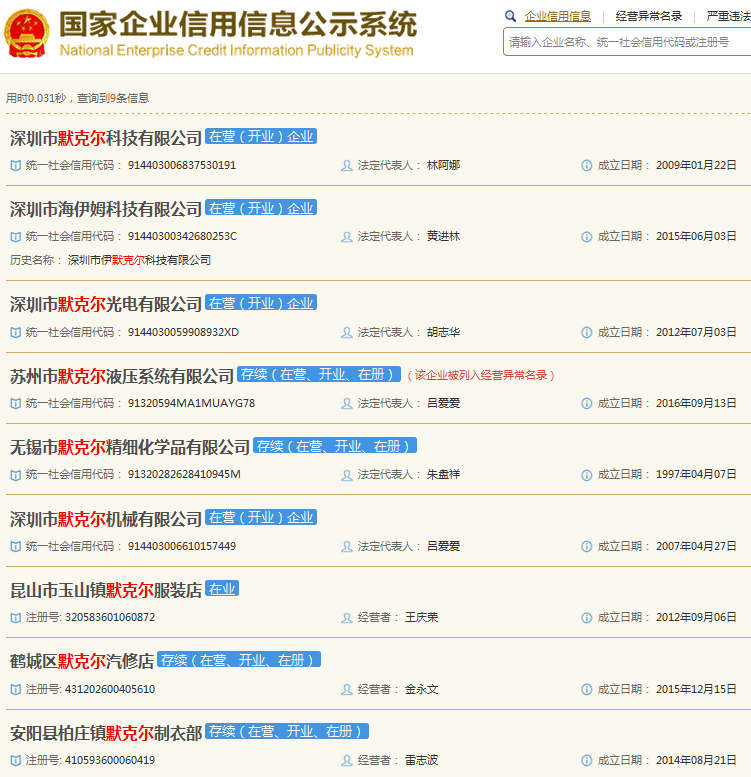
Task: Click history name 深圳市伊默克尔科技有限公司
Action: (x=139, y=260)
